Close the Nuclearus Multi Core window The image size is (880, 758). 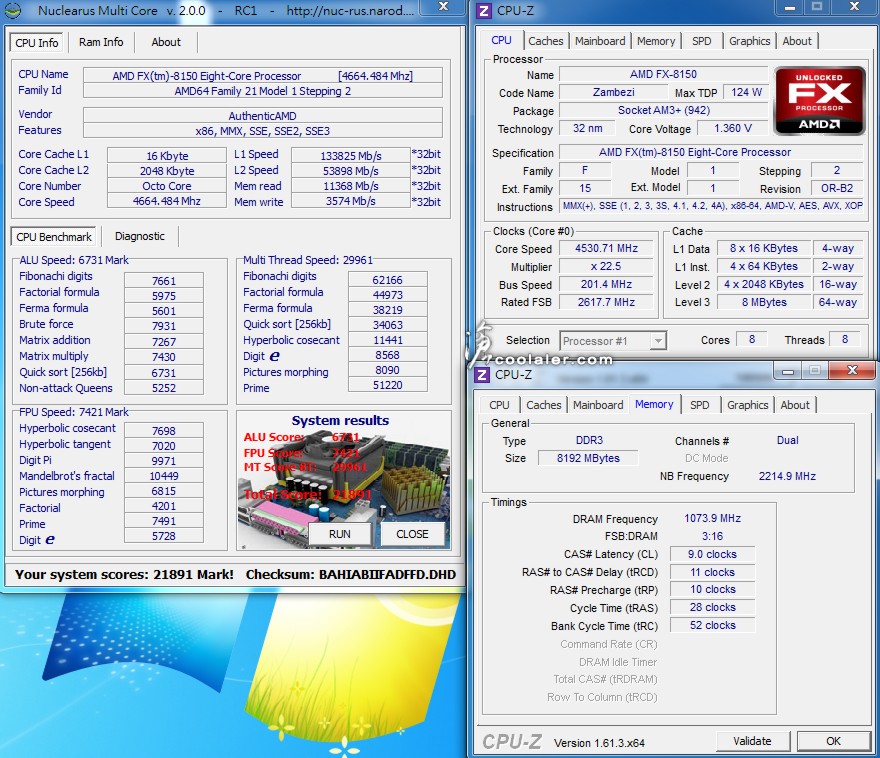pyautogui.click(x=443, y=7)
